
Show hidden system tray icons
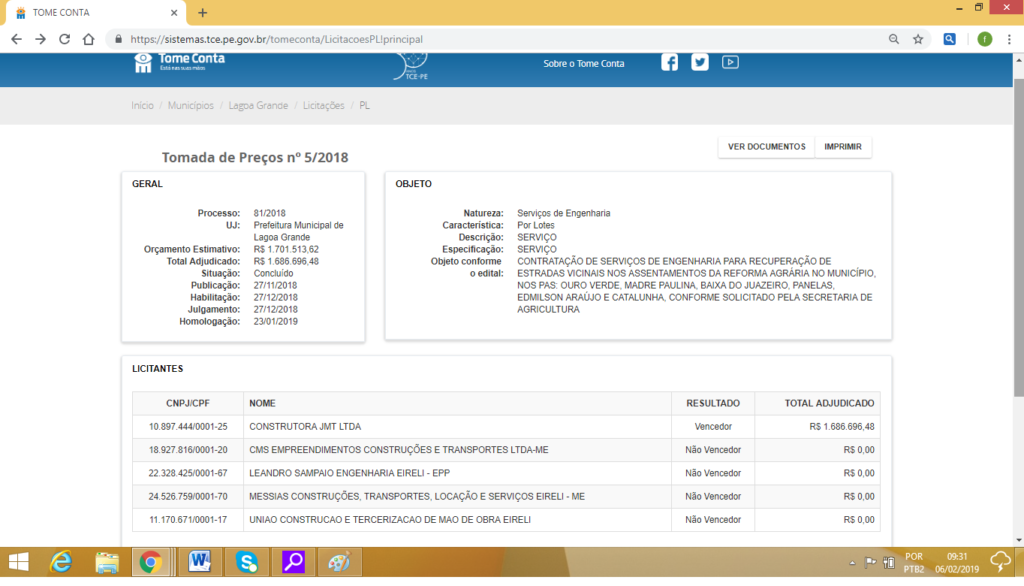coord(851,563)
